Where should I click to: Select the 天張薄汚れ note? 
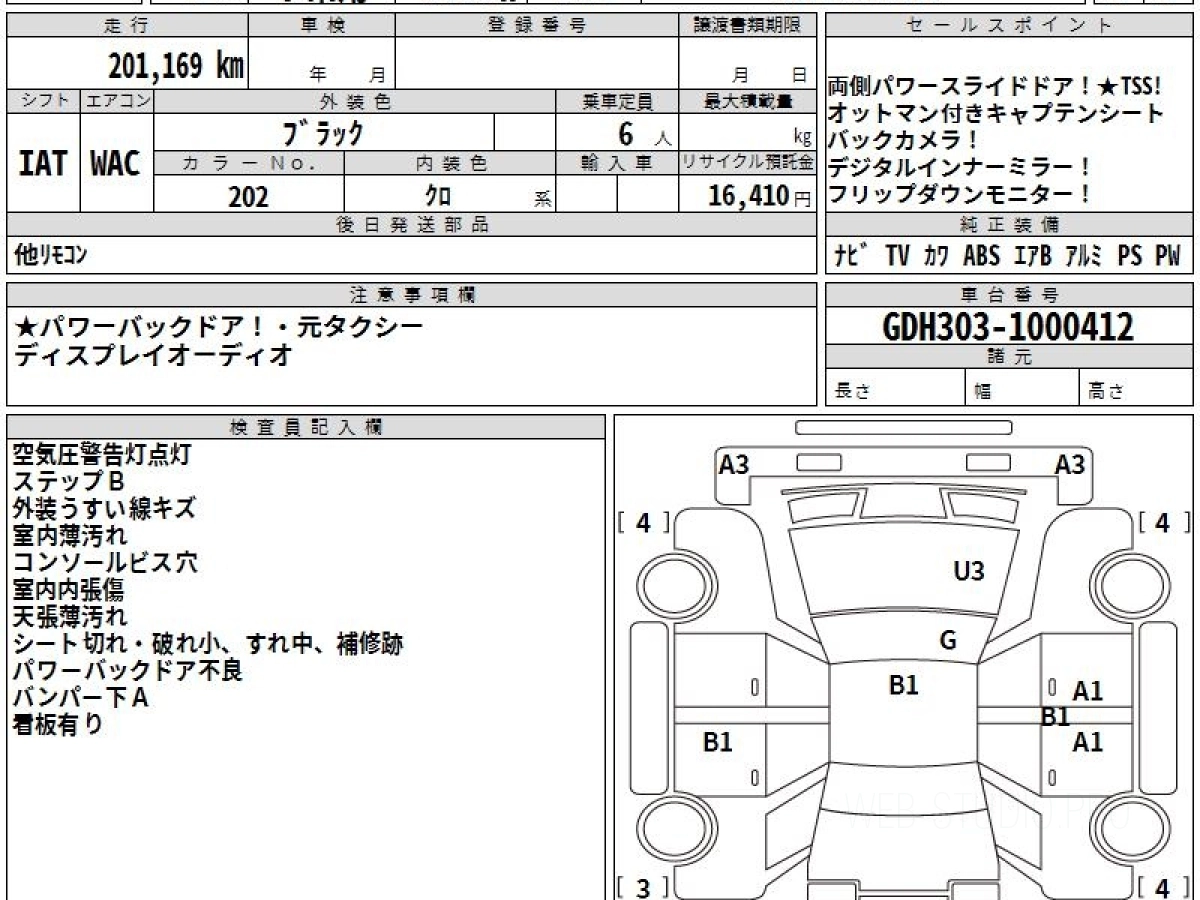pos(70,617)
